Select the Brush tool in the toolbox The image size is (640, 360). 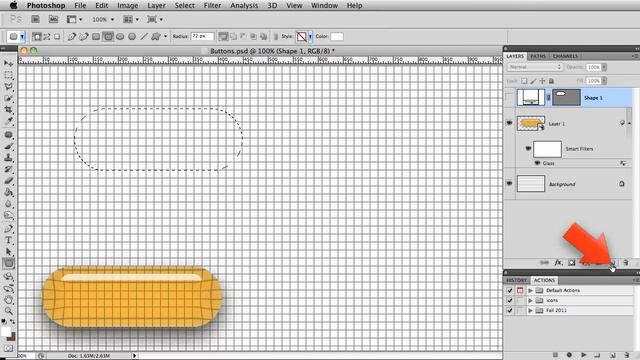click(8, 146)
